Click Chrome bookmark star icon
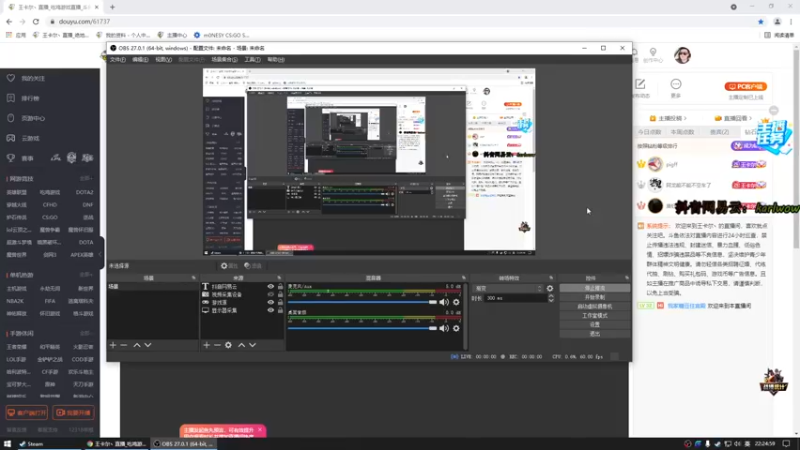The height and width of the screenshot is (450, 800). [x=761, y=21]
